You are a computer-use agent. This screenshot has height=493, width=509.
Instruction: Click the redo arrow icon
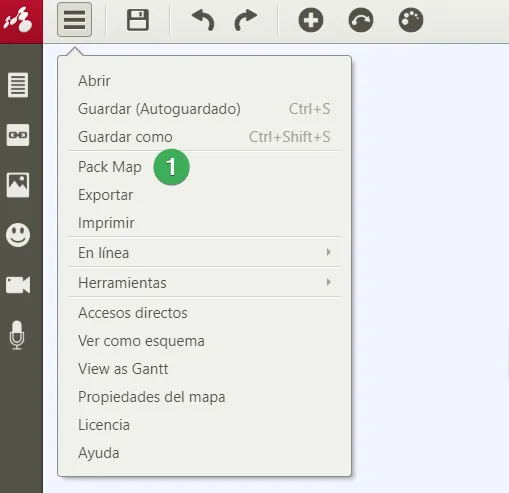(246, 20)
